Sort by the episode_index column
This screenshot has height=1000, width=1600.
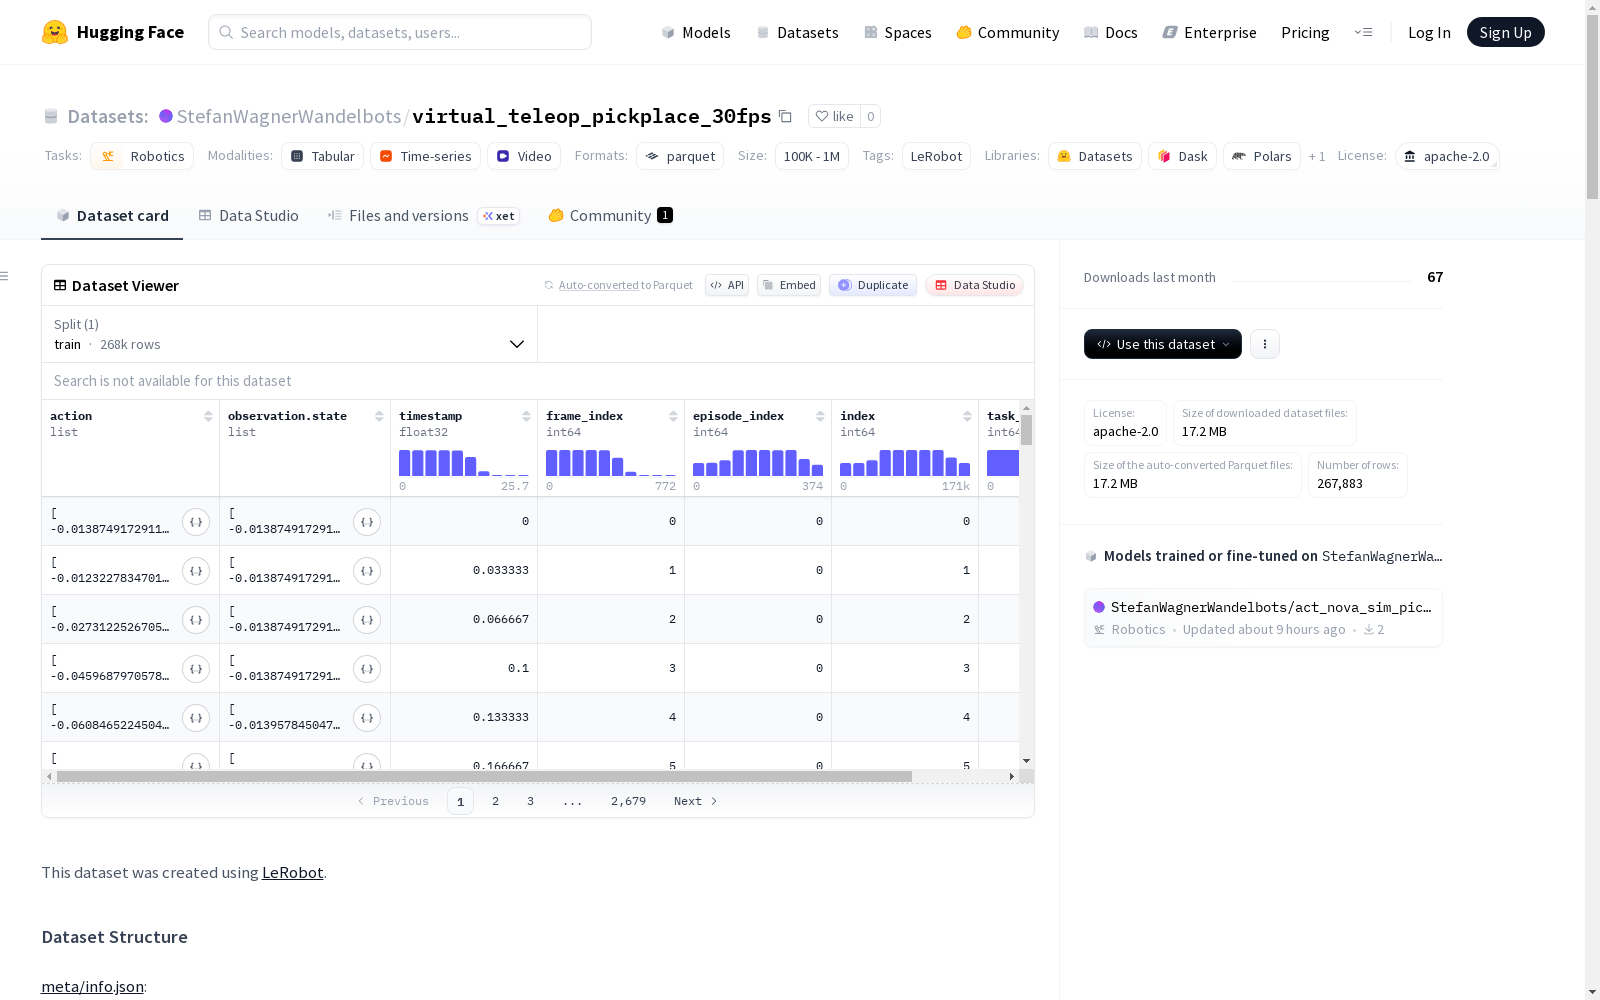(820, 416)
